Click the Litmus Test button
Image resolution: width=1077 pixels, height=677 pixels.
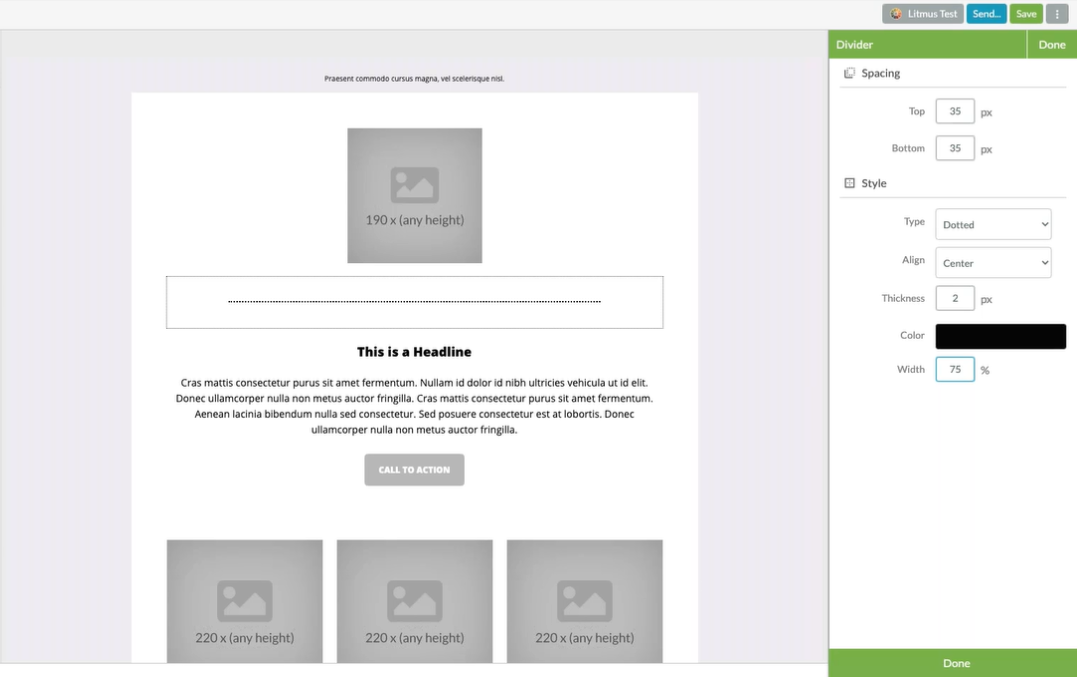tap(922, 14)
